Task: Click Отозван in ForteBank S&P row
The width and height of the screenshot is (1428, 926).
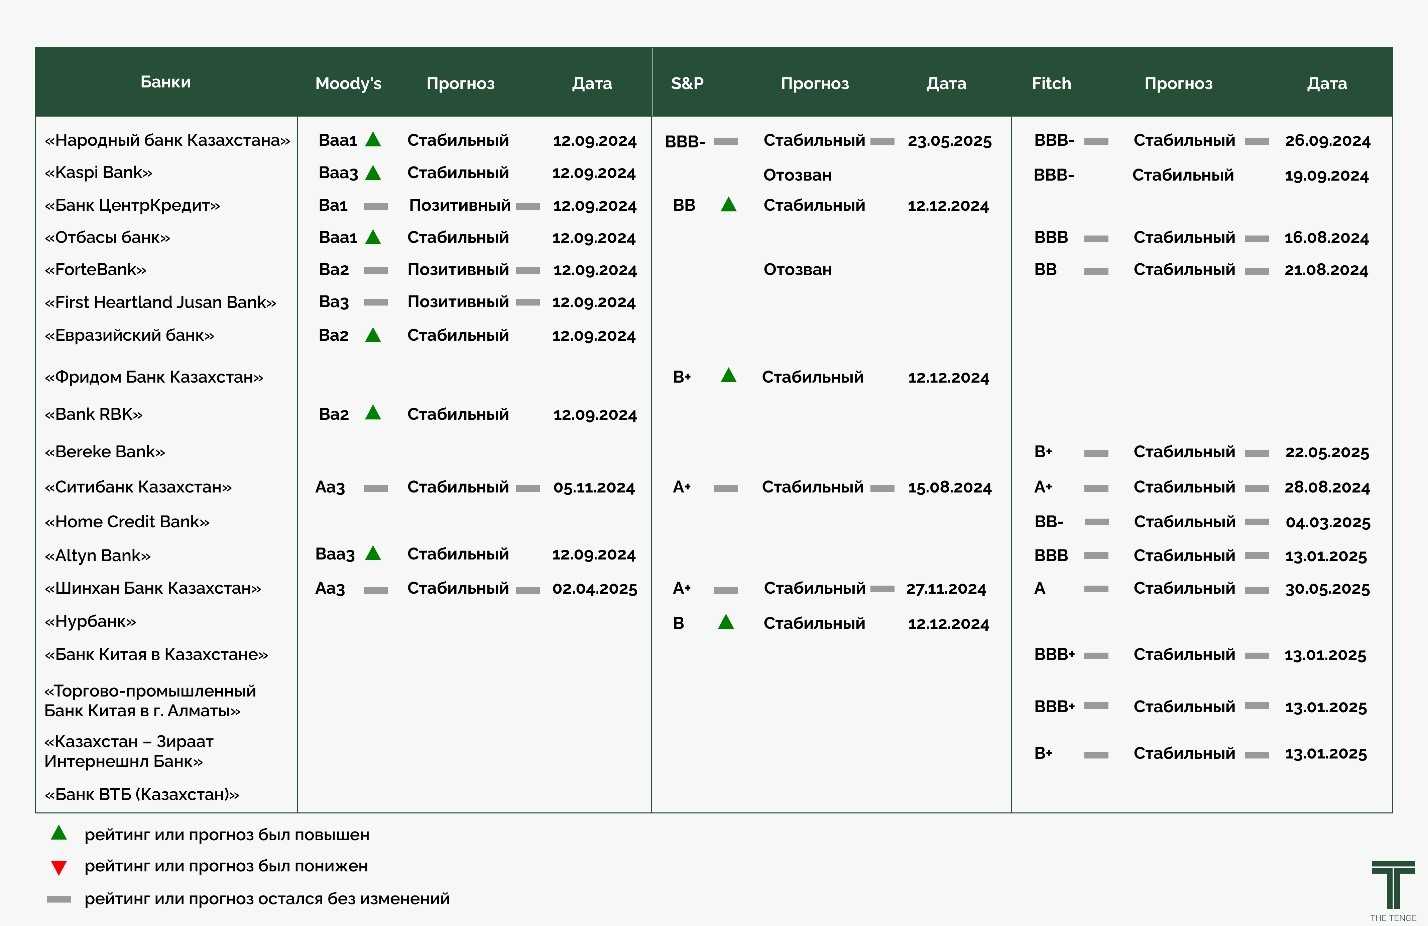Action: (797, 269)
